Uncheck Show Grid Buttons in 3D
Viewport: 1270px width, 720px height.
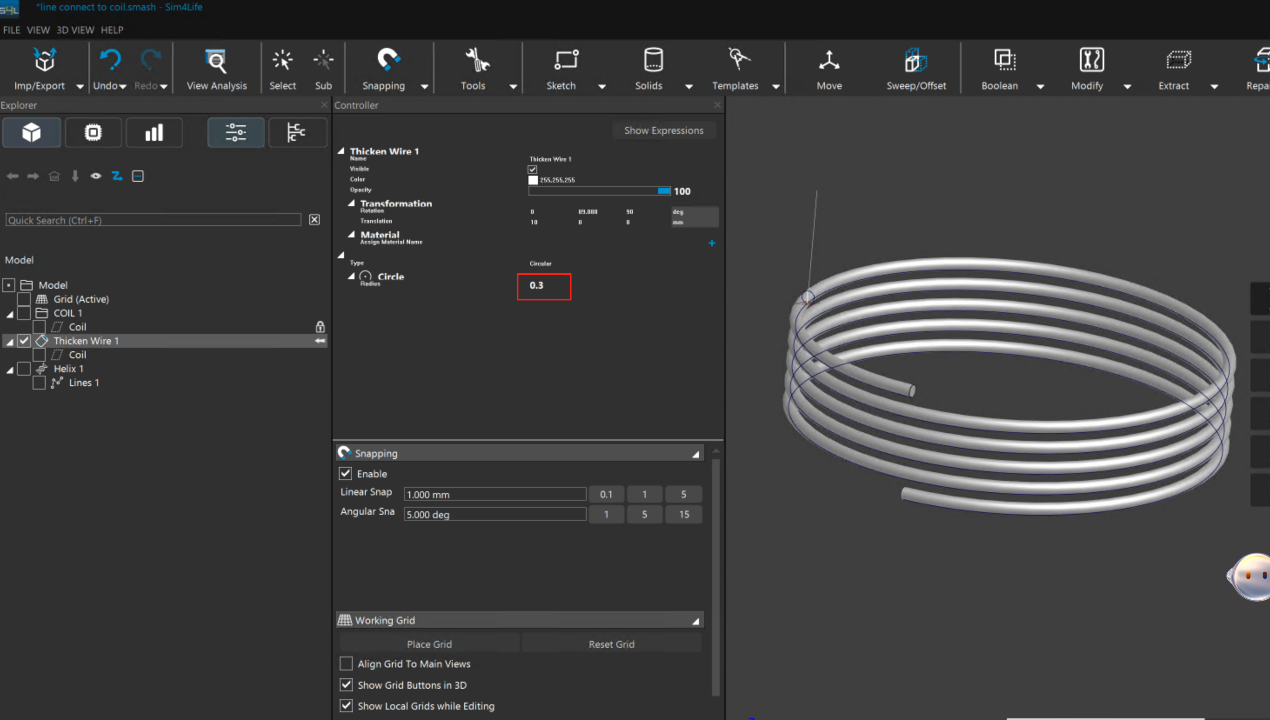click(346, 685)
